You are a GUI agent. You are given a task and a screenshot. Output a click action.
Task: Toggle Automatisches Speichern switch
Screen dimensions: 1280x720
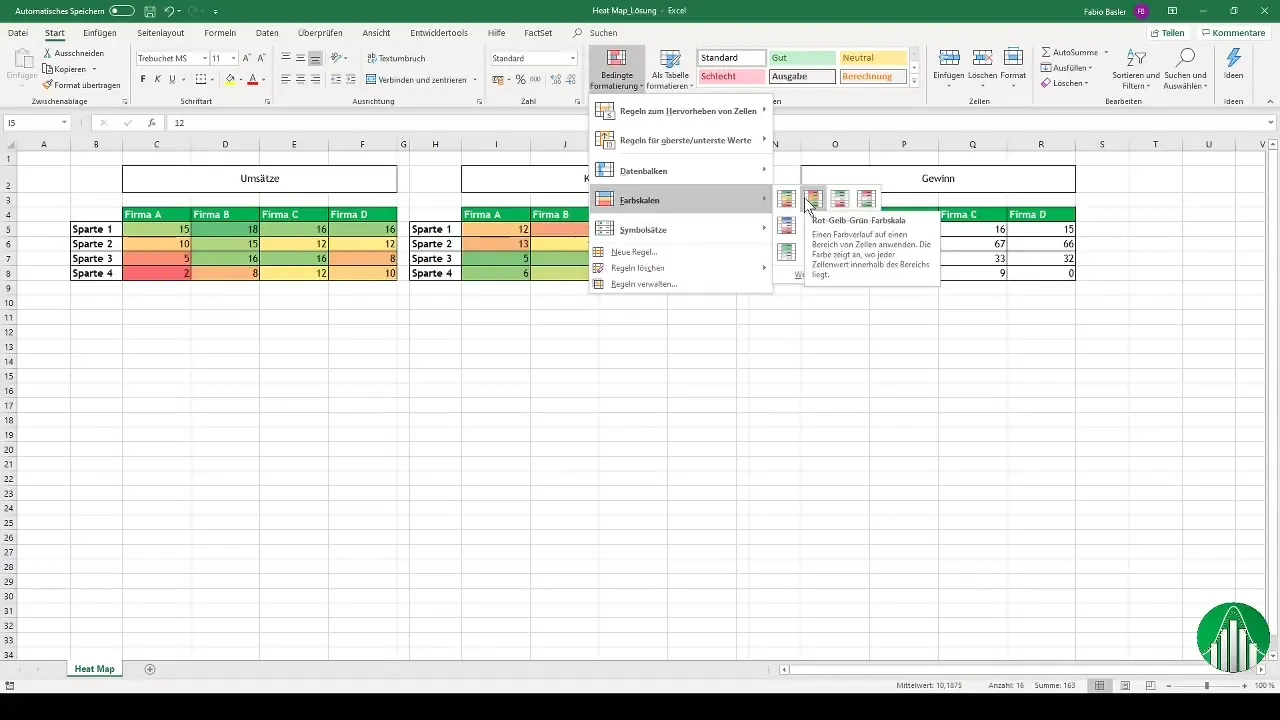122,11
